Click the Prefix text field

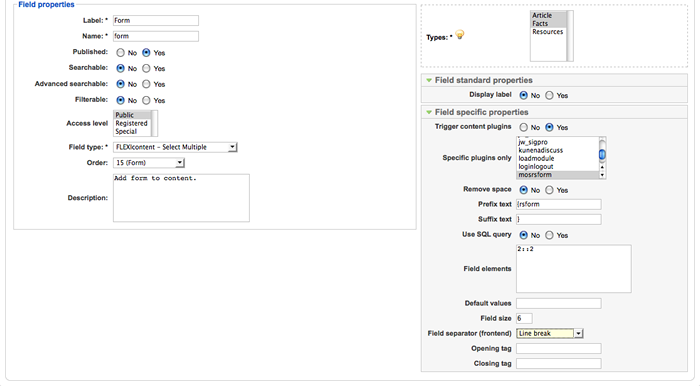click(558, 204)
